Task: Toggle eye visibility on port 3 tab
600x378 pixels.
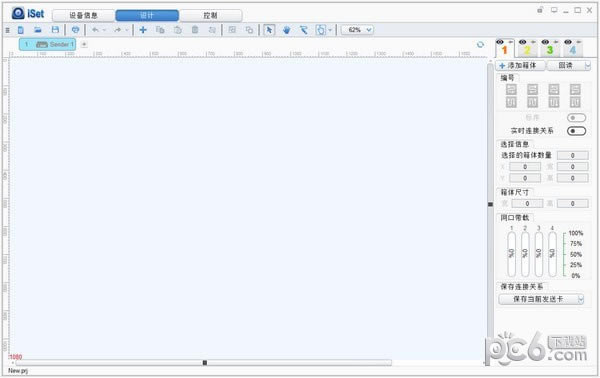Action: pyautogui.click(x=545, y=42)
